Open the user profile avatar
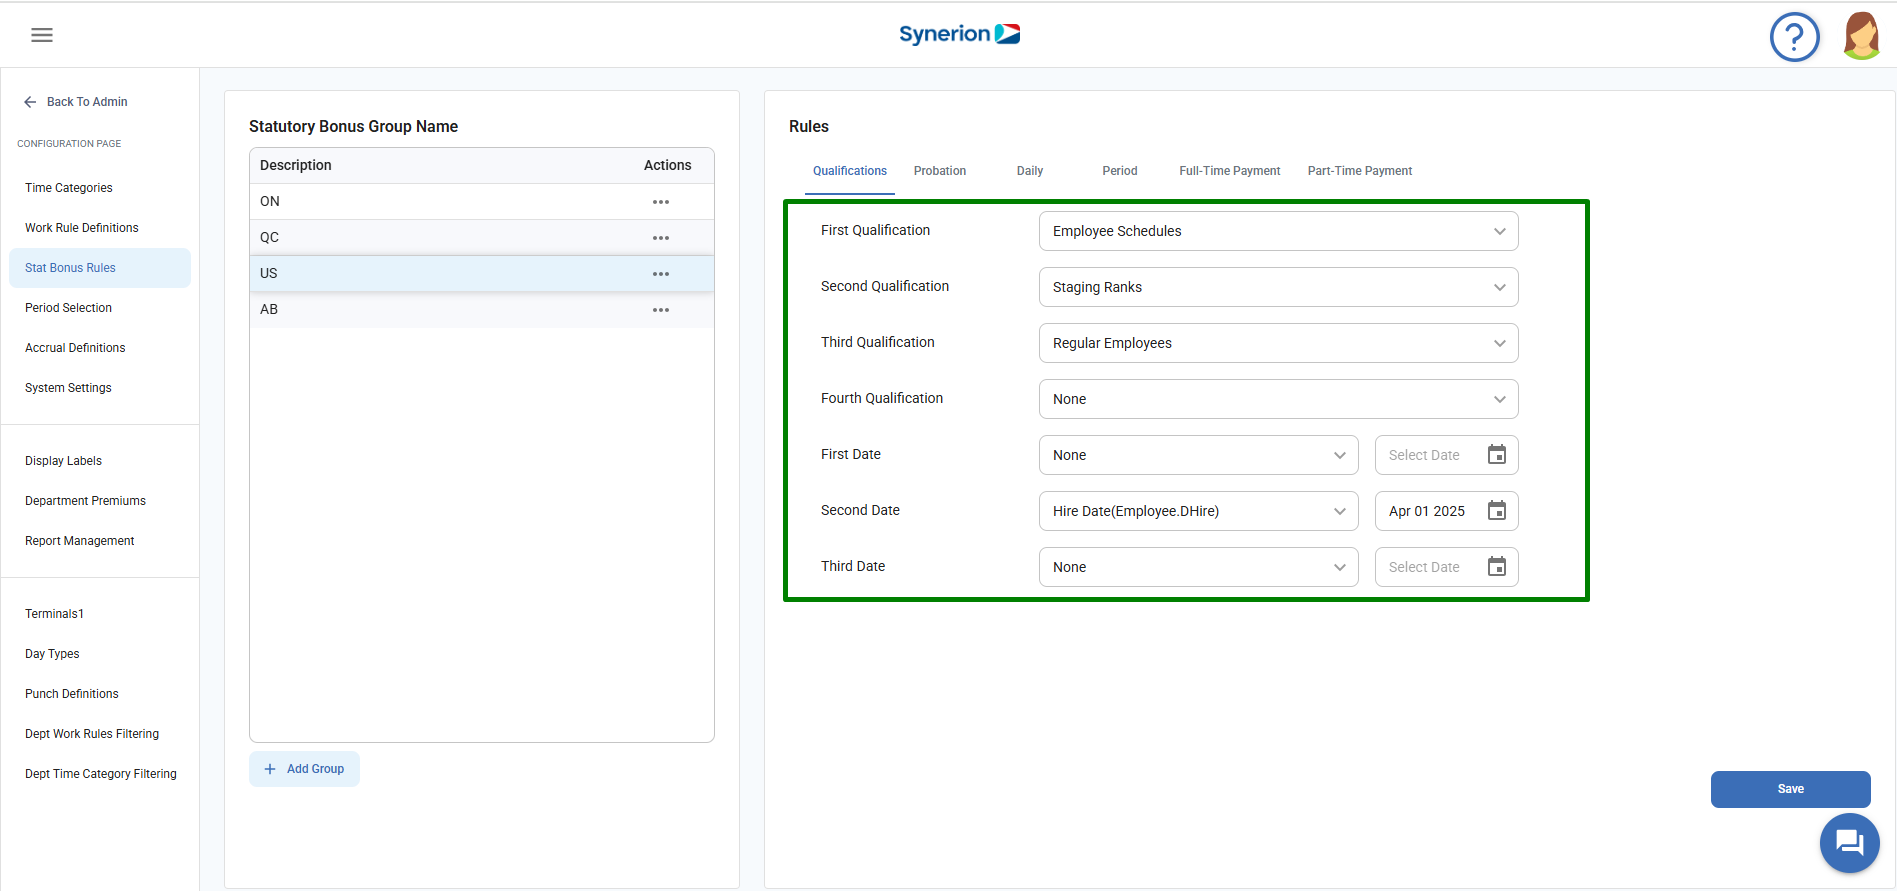The width and height of the screenshot is (1897, 891). point(1861,36)
